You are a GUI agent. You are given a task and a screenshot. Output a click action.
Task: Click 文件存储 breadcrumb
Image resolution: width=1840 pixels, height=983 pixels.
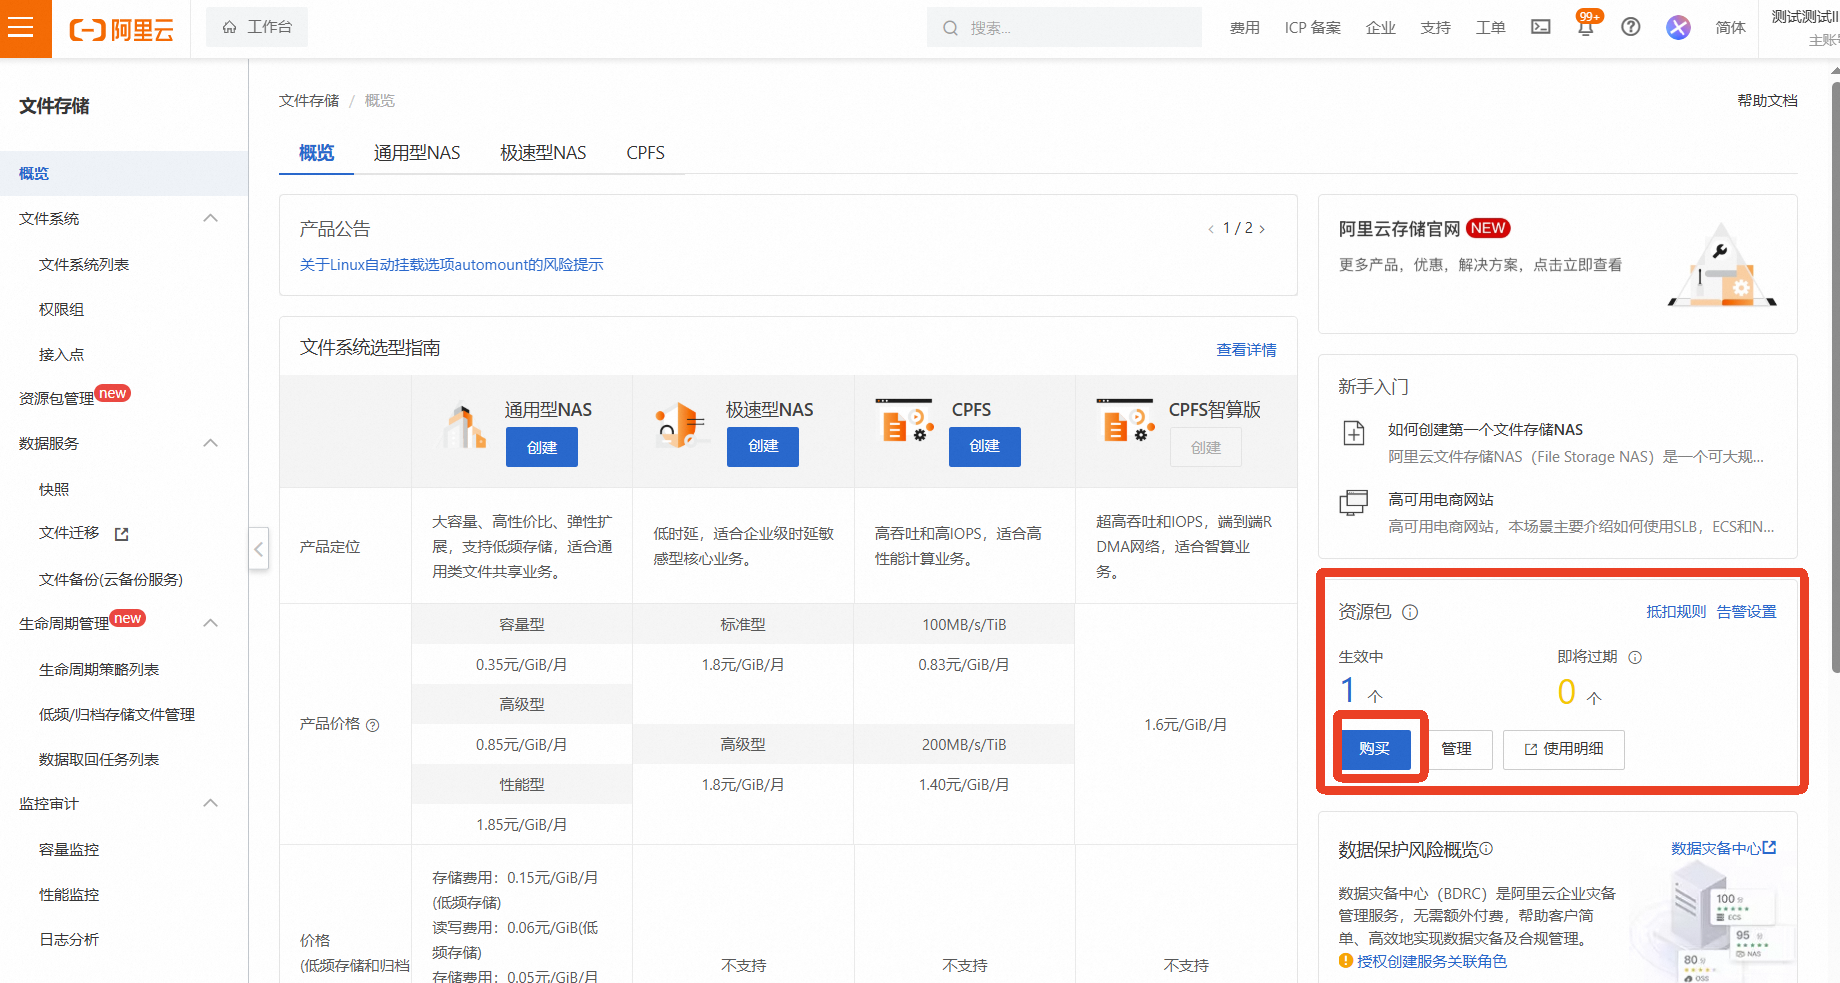[x=309, y=101]
